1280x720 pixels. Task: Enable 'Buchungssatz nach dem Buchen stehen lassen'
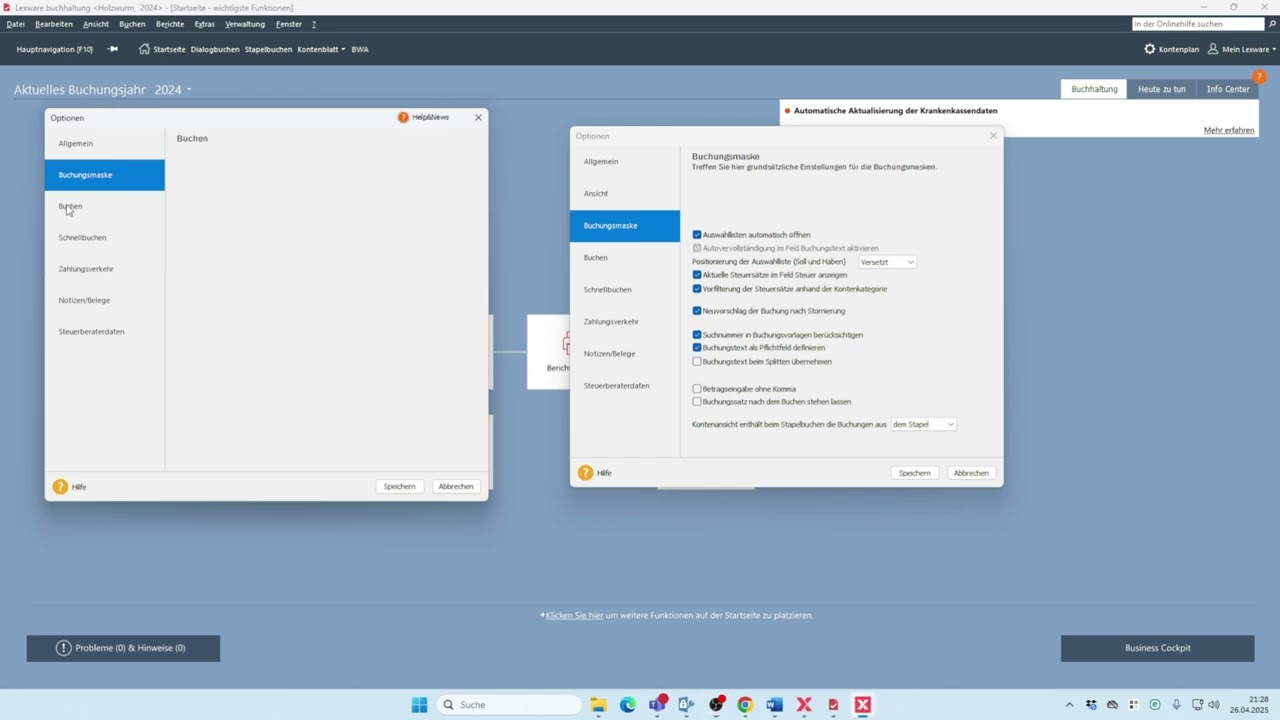pos(697,402)
